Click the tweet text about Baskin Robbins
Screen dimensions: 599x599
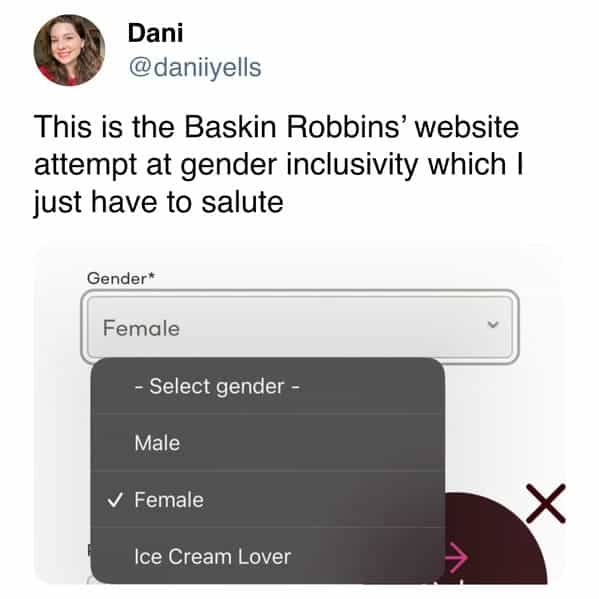[278, 165]
